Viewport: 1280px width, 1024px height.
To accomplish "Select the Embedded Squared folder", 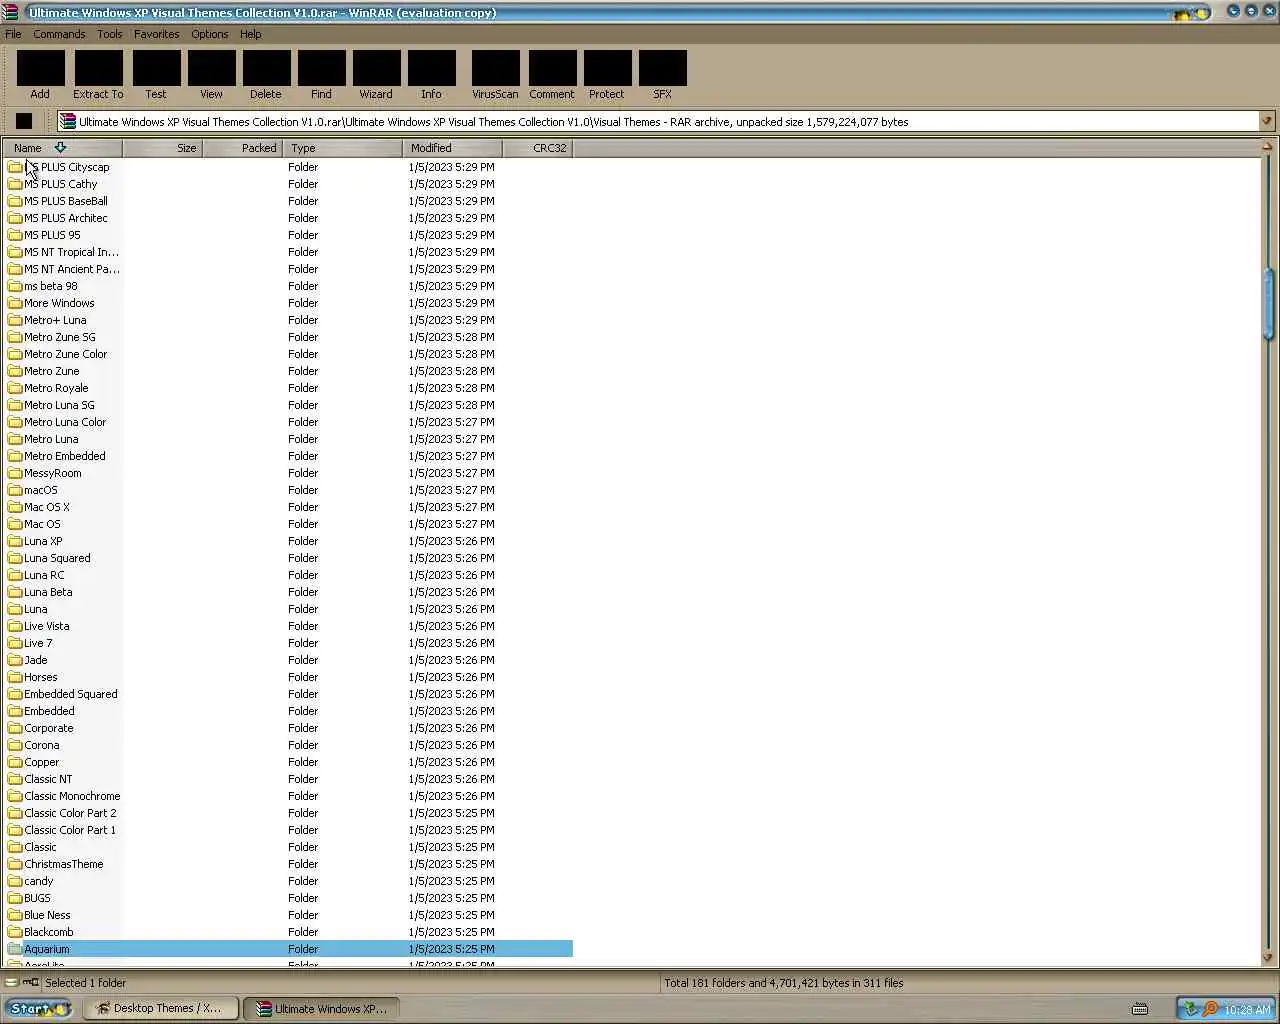I will click(x=70, y=694).
